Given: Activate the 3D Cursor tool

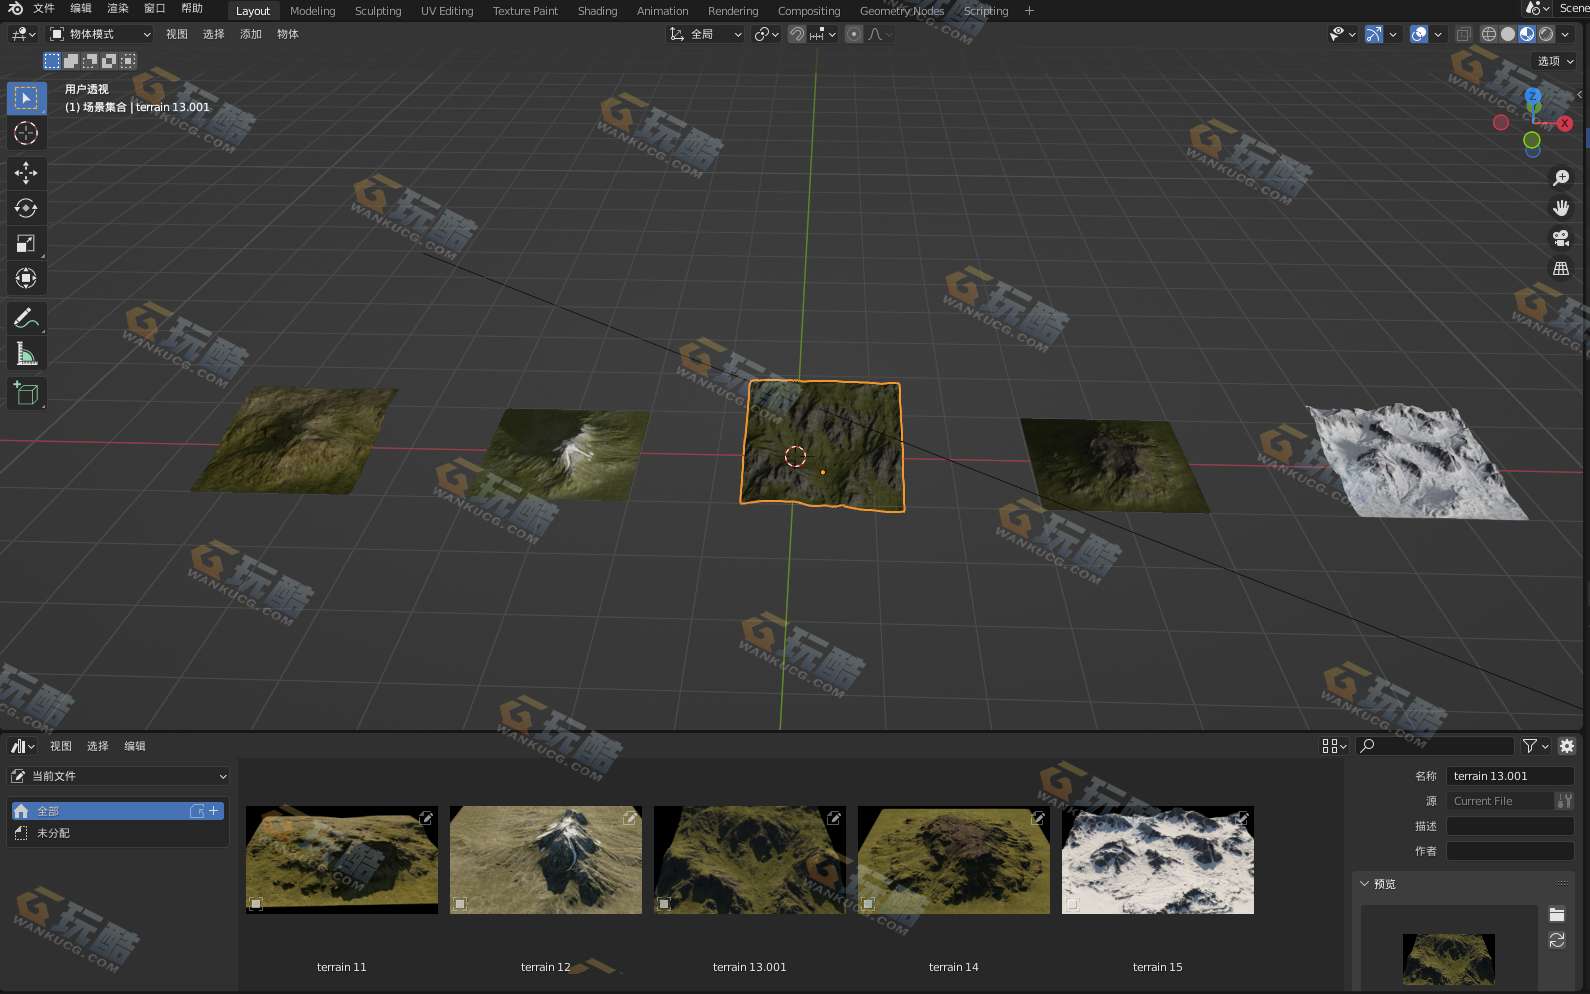Looking at the screenshot, I should (26, 133).
